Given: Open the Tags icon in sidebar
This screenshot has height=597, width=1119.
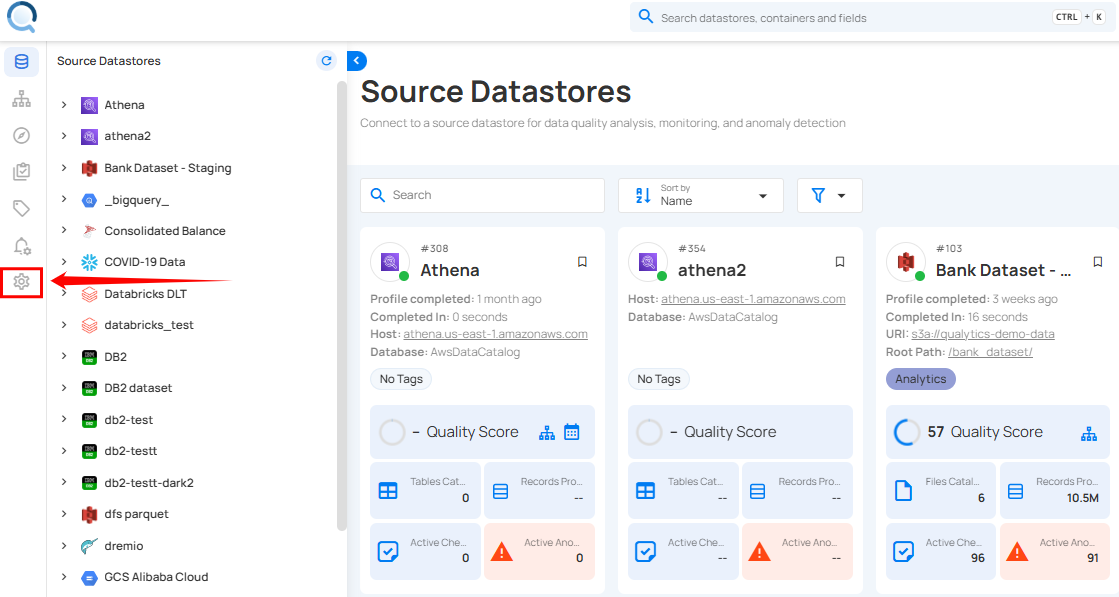Looking at the screenshot, I should click(x=21, y=209).
